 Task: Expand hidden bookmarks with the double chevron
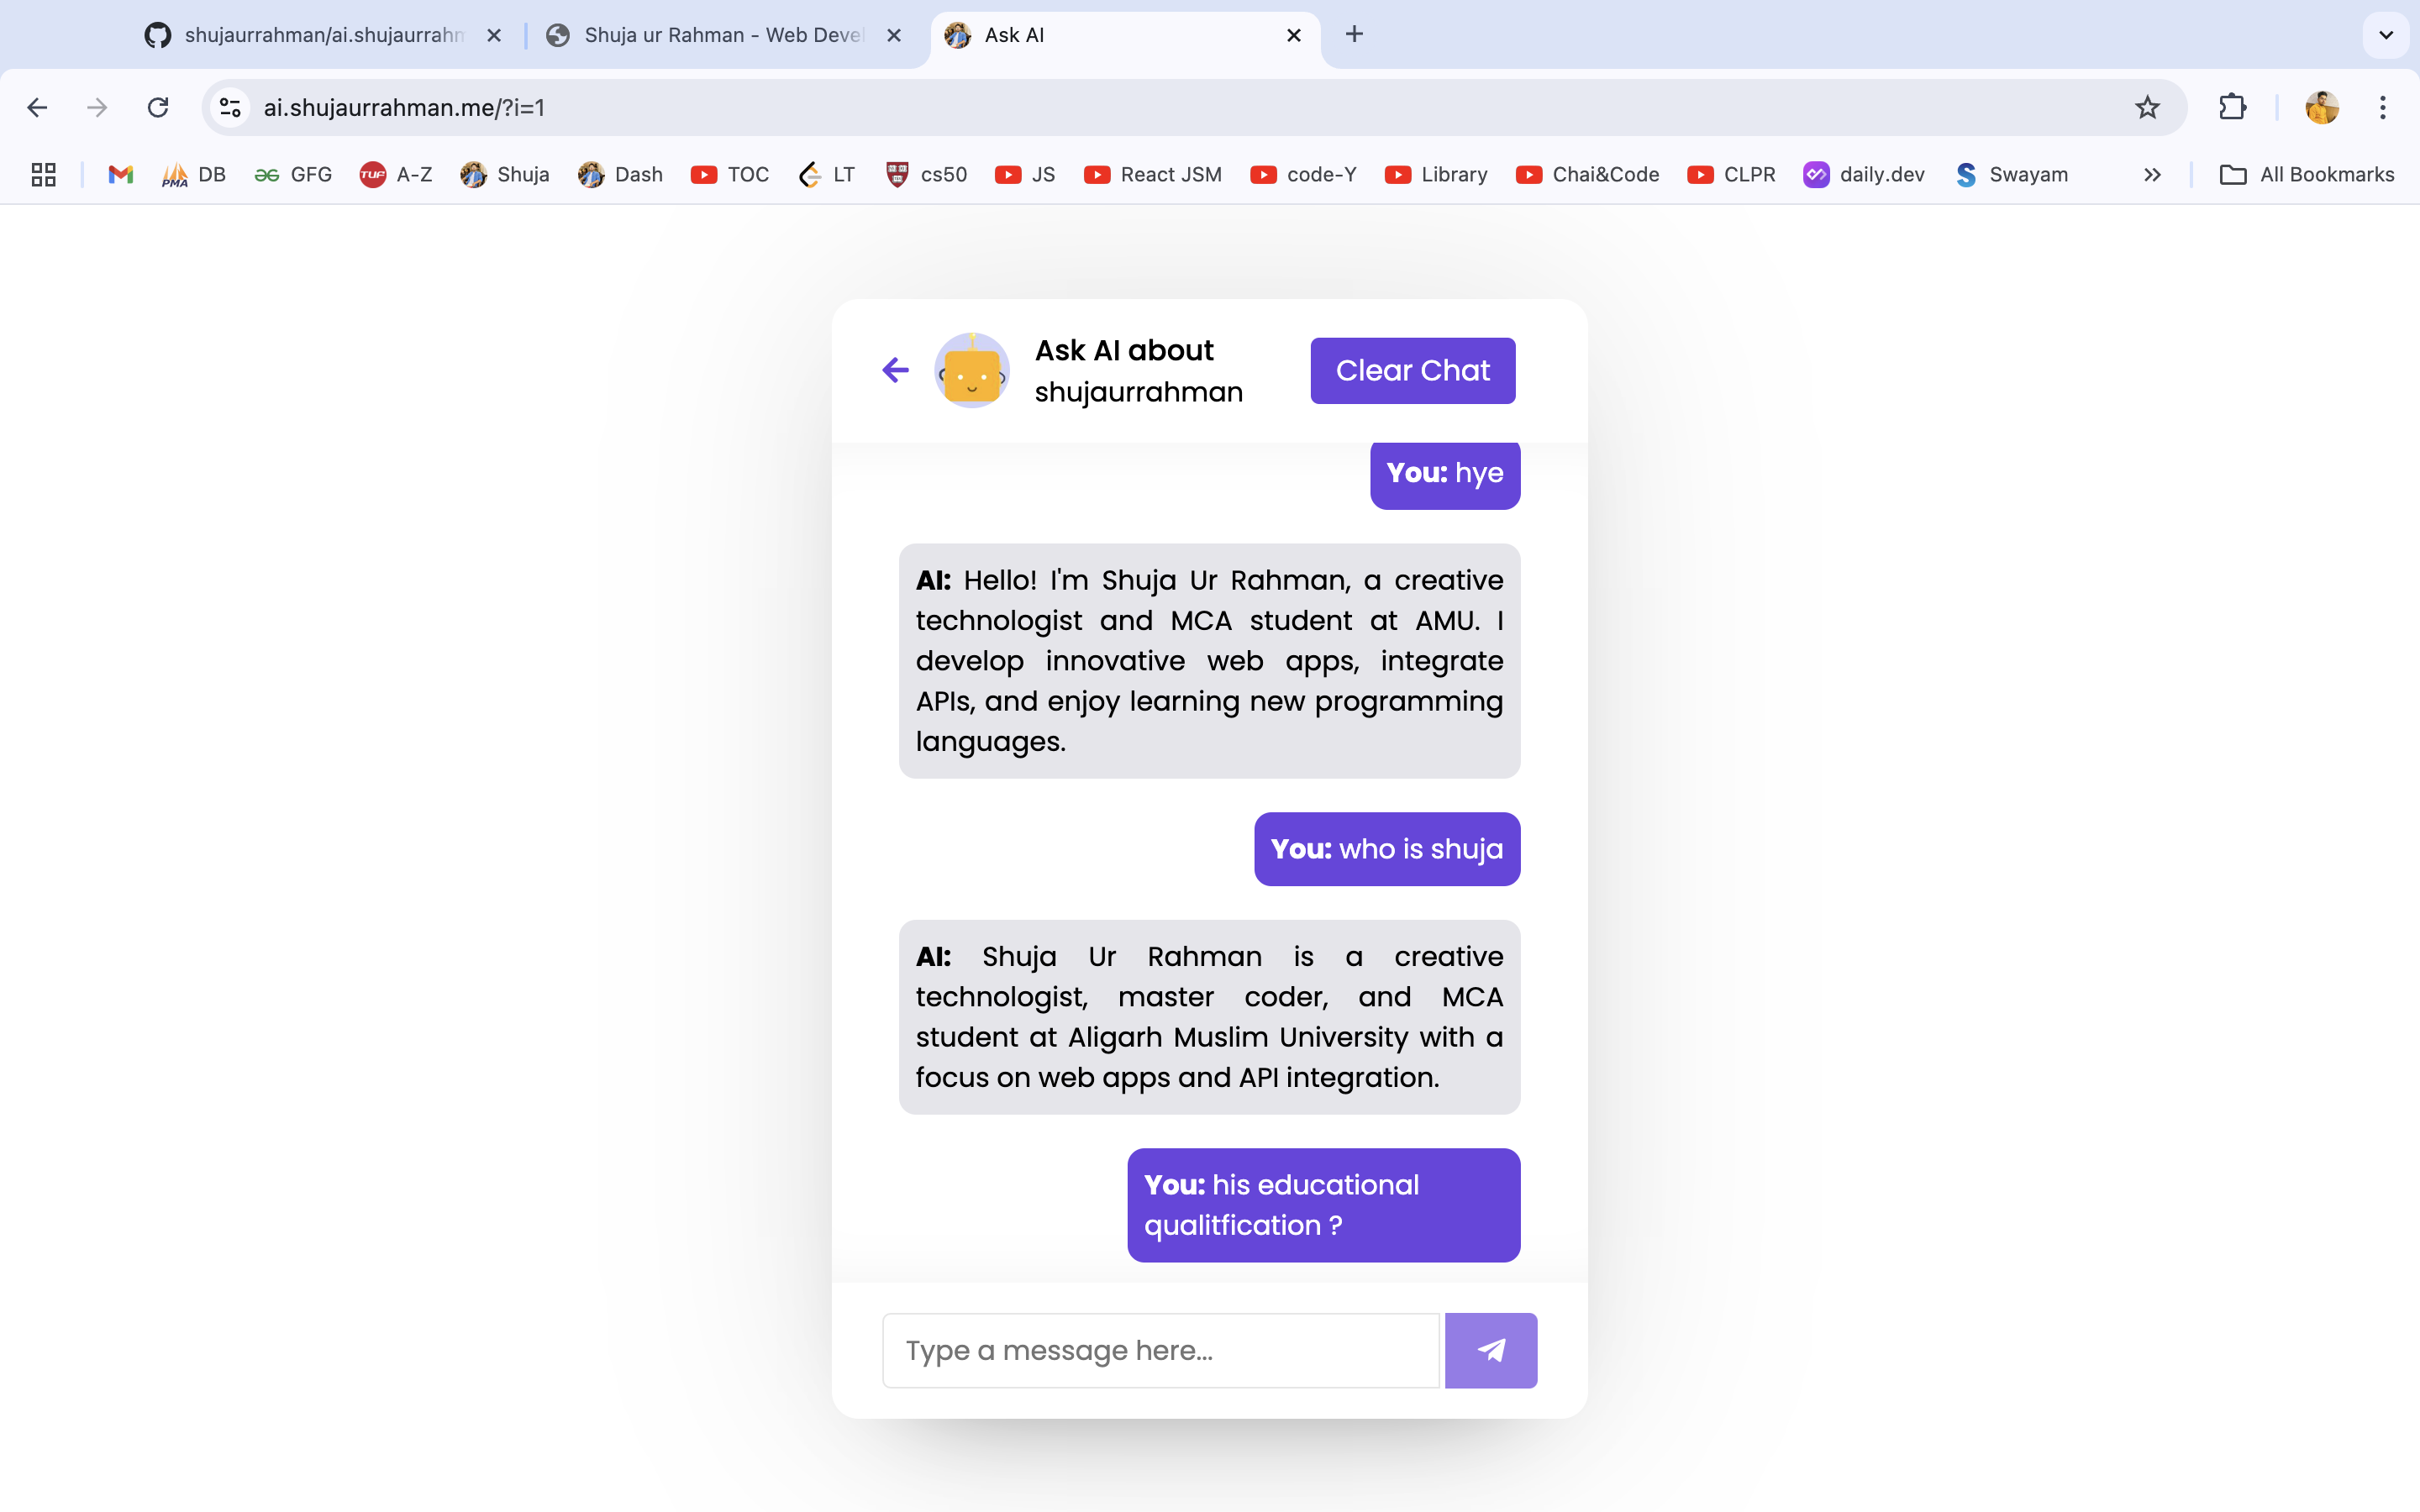(x=2151, y=174)
